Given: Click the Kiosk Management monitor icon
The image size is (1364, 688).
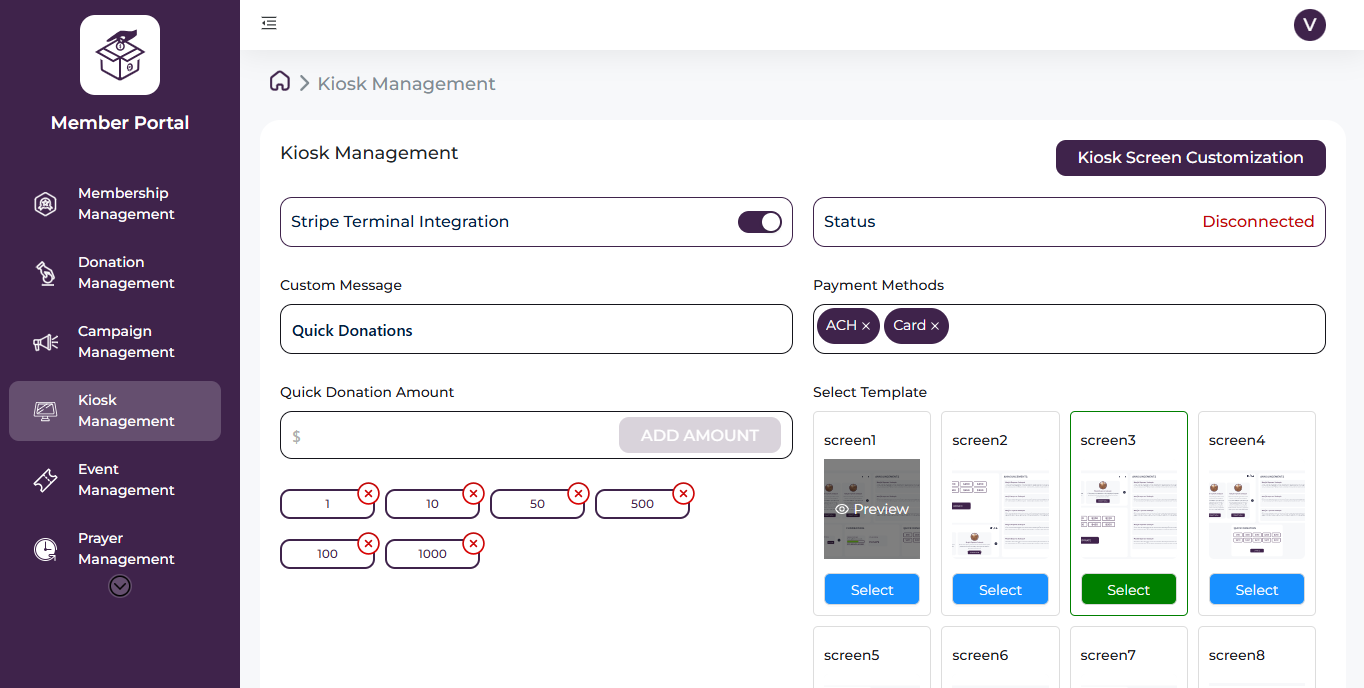Looking at the screenshot, I should pyautogui.click(x=45, y=410).
